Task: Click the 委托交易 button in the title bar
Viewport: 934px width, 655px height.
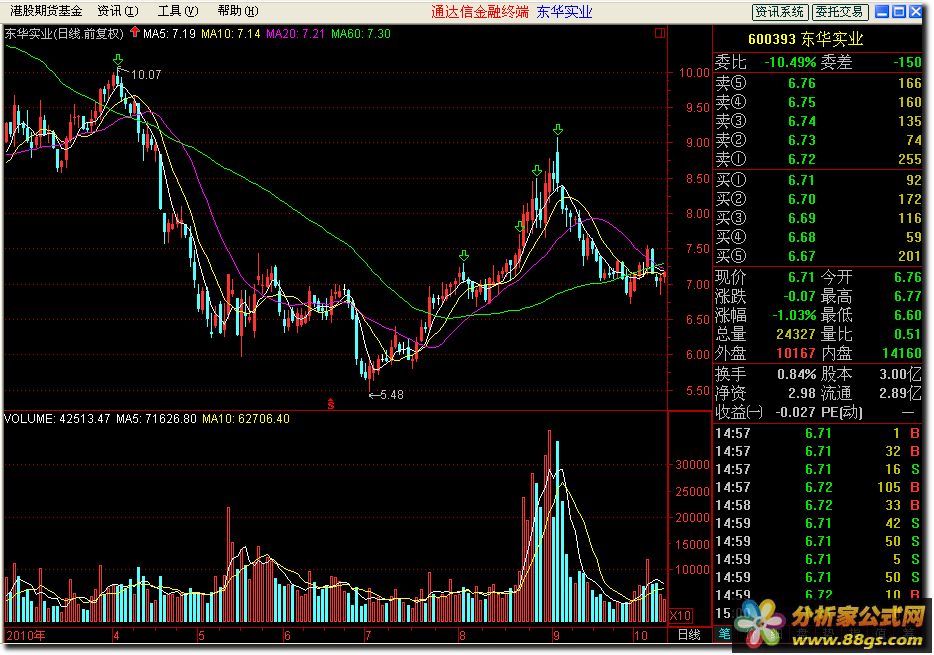Action: pyautogui.click(x=840, y=11)
